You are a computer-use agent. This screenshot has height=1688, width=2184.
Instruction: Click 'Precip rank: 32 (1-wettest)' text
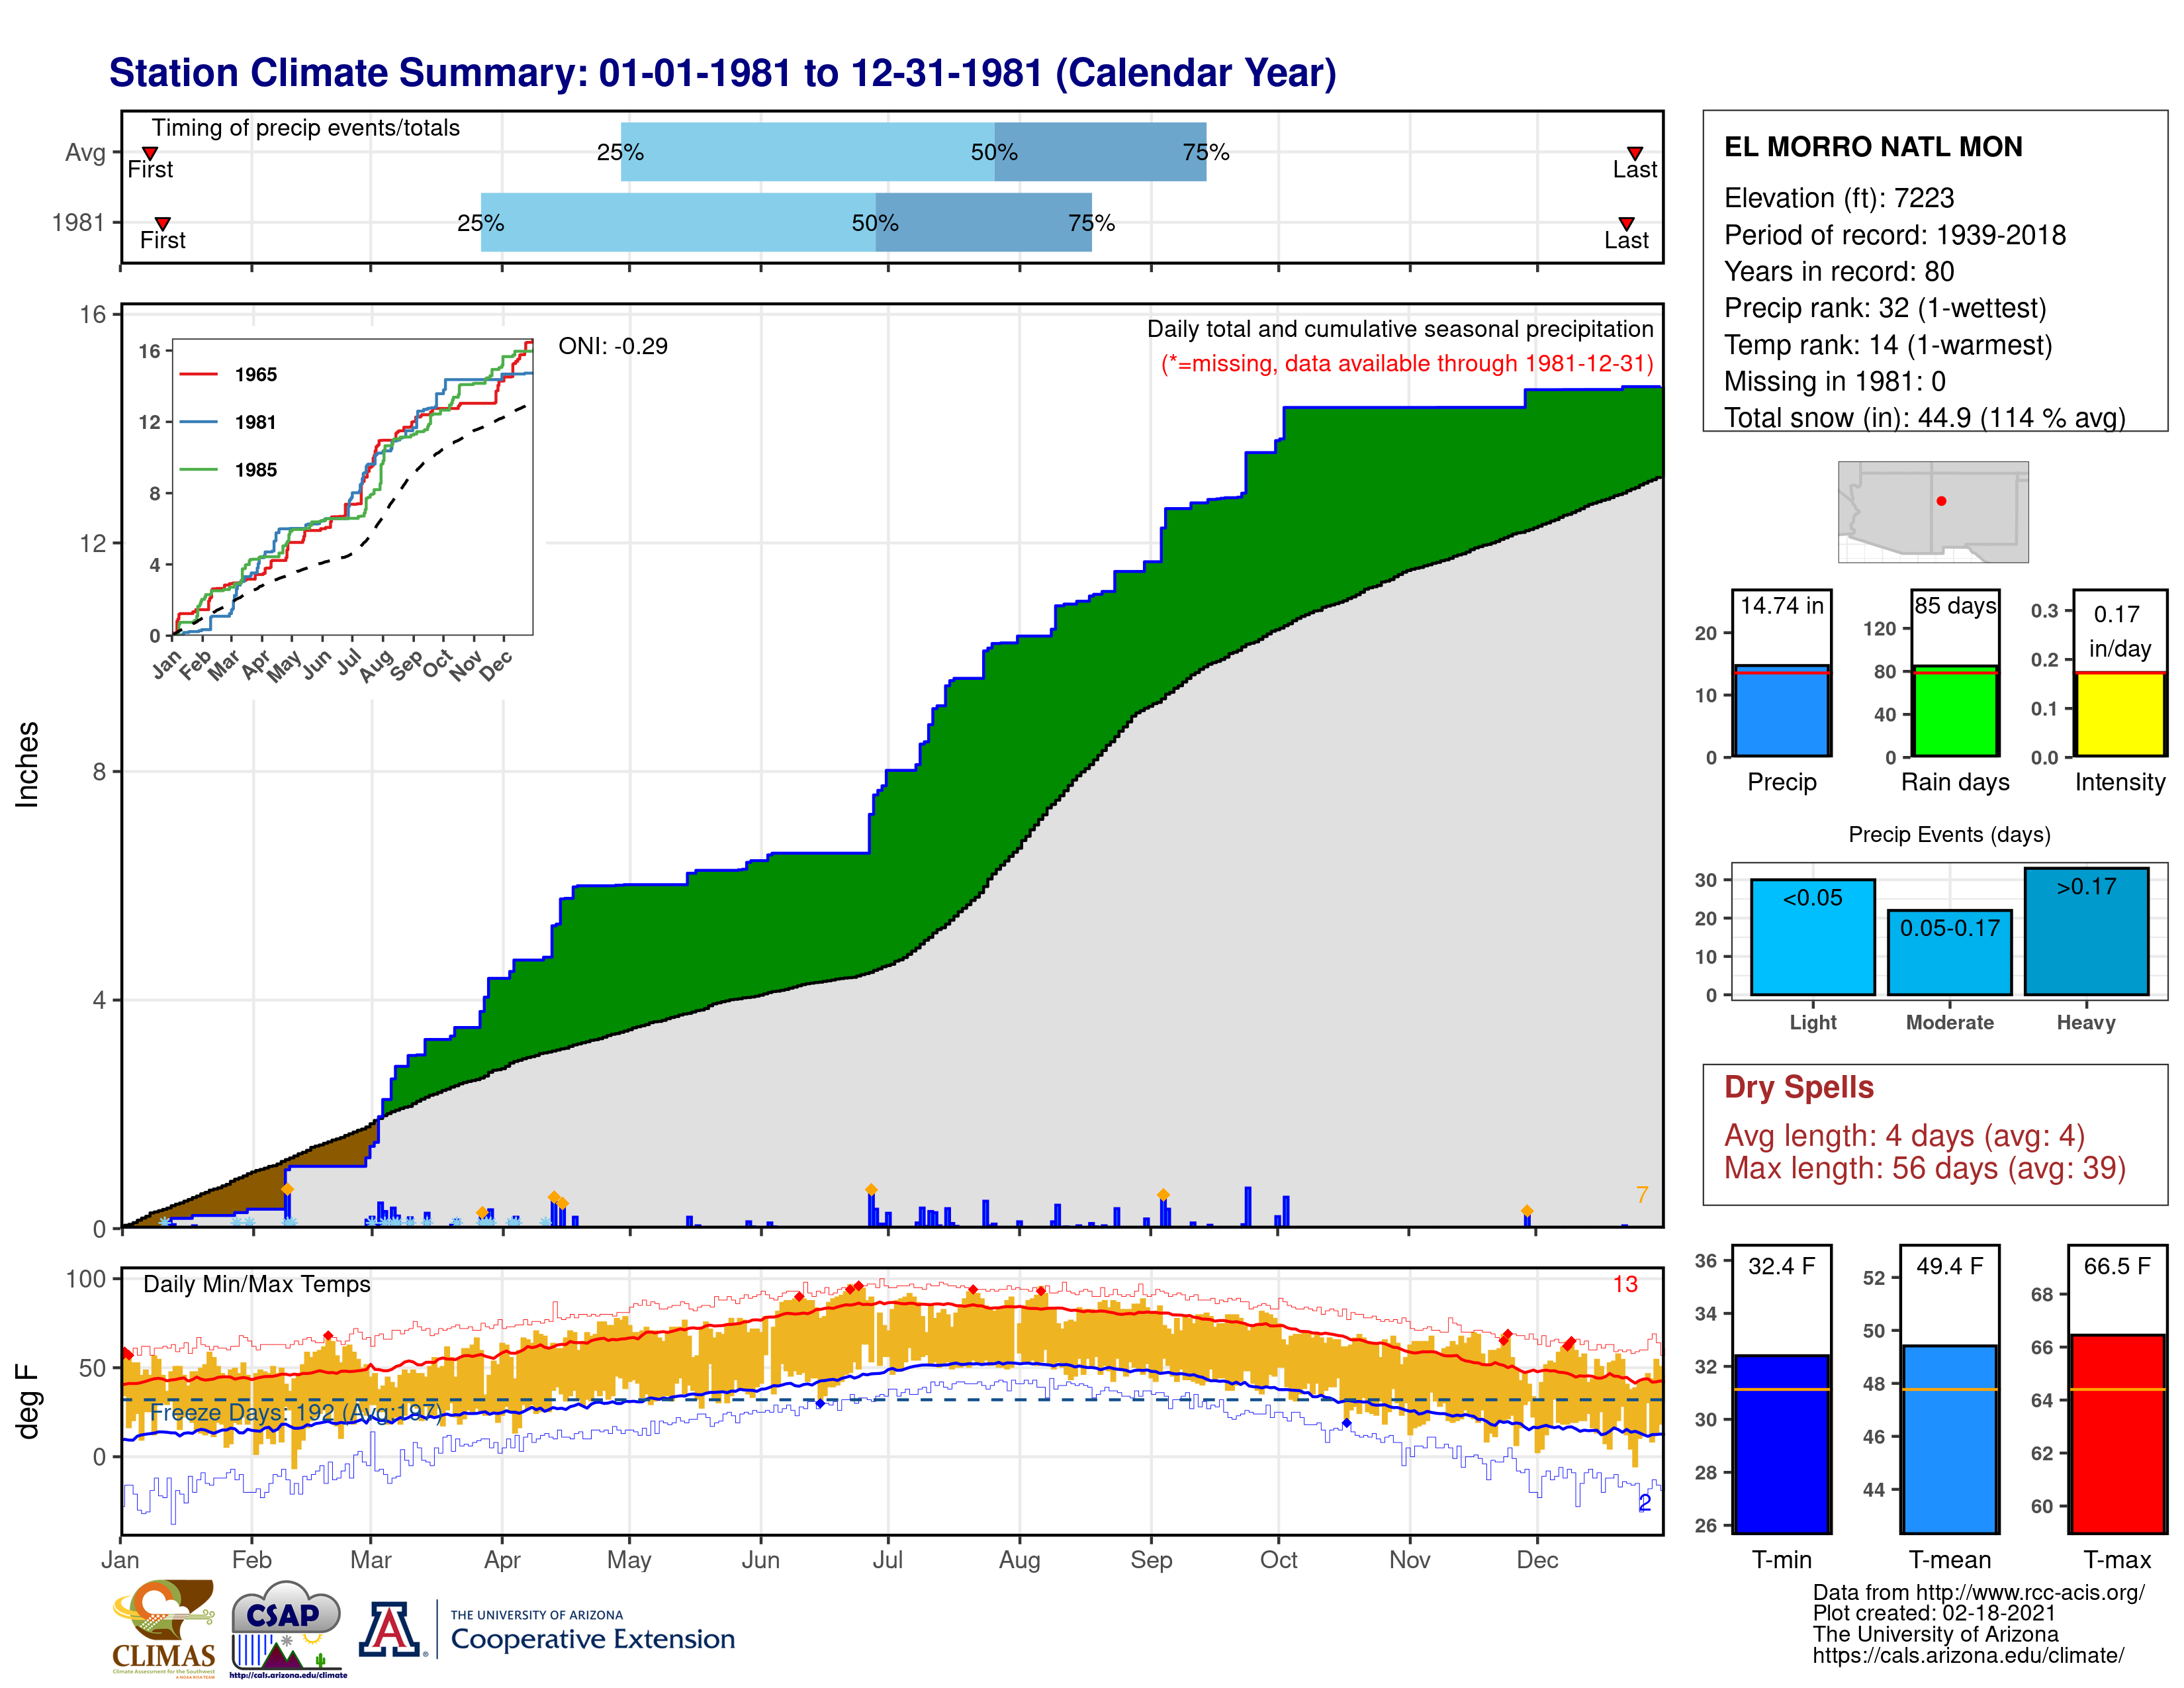coord(1885,308)
